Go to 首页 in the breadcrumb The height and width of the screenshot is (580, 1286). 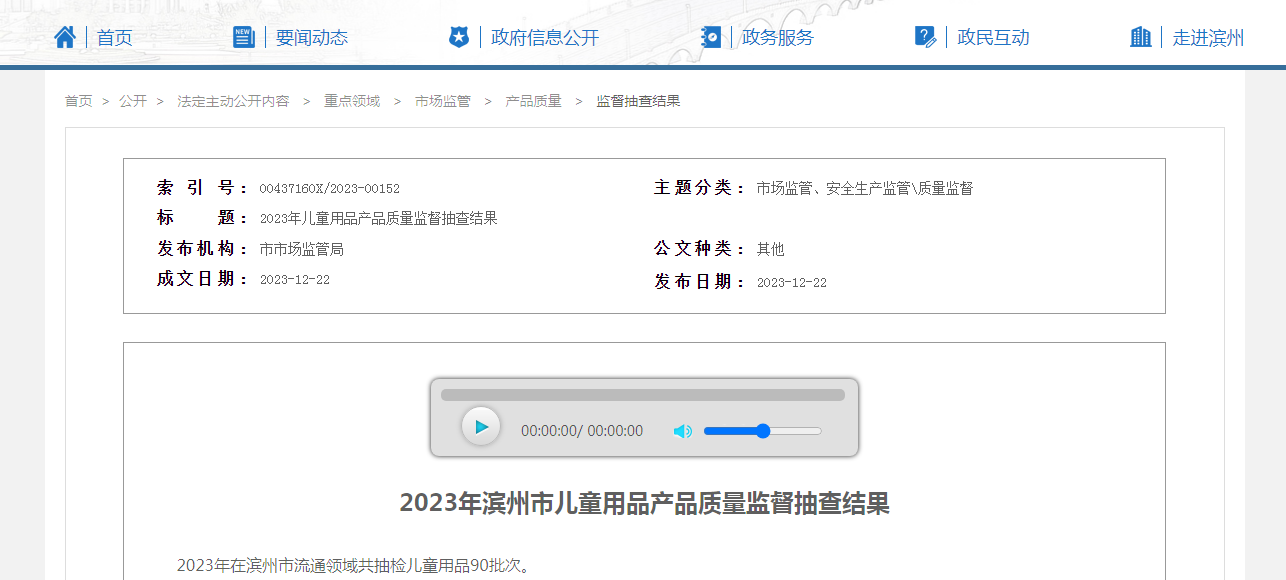click(x=79, y=101)
